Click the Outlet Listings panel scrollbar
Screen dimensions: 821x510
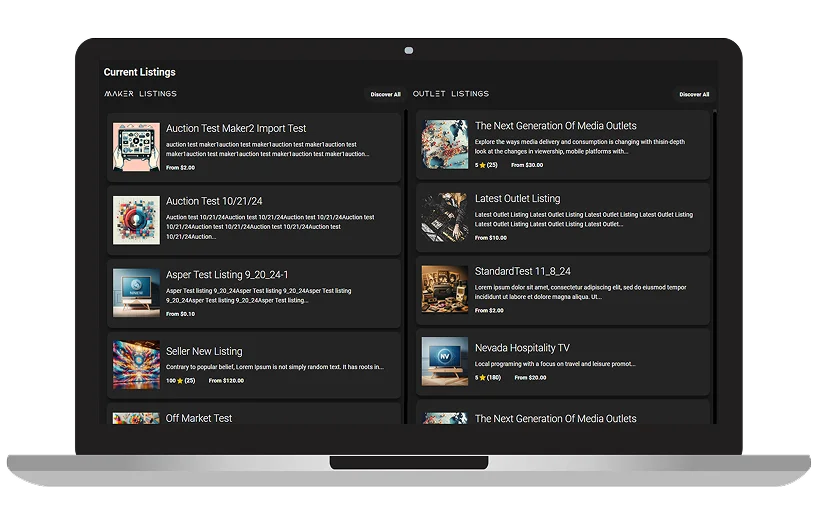714,260
